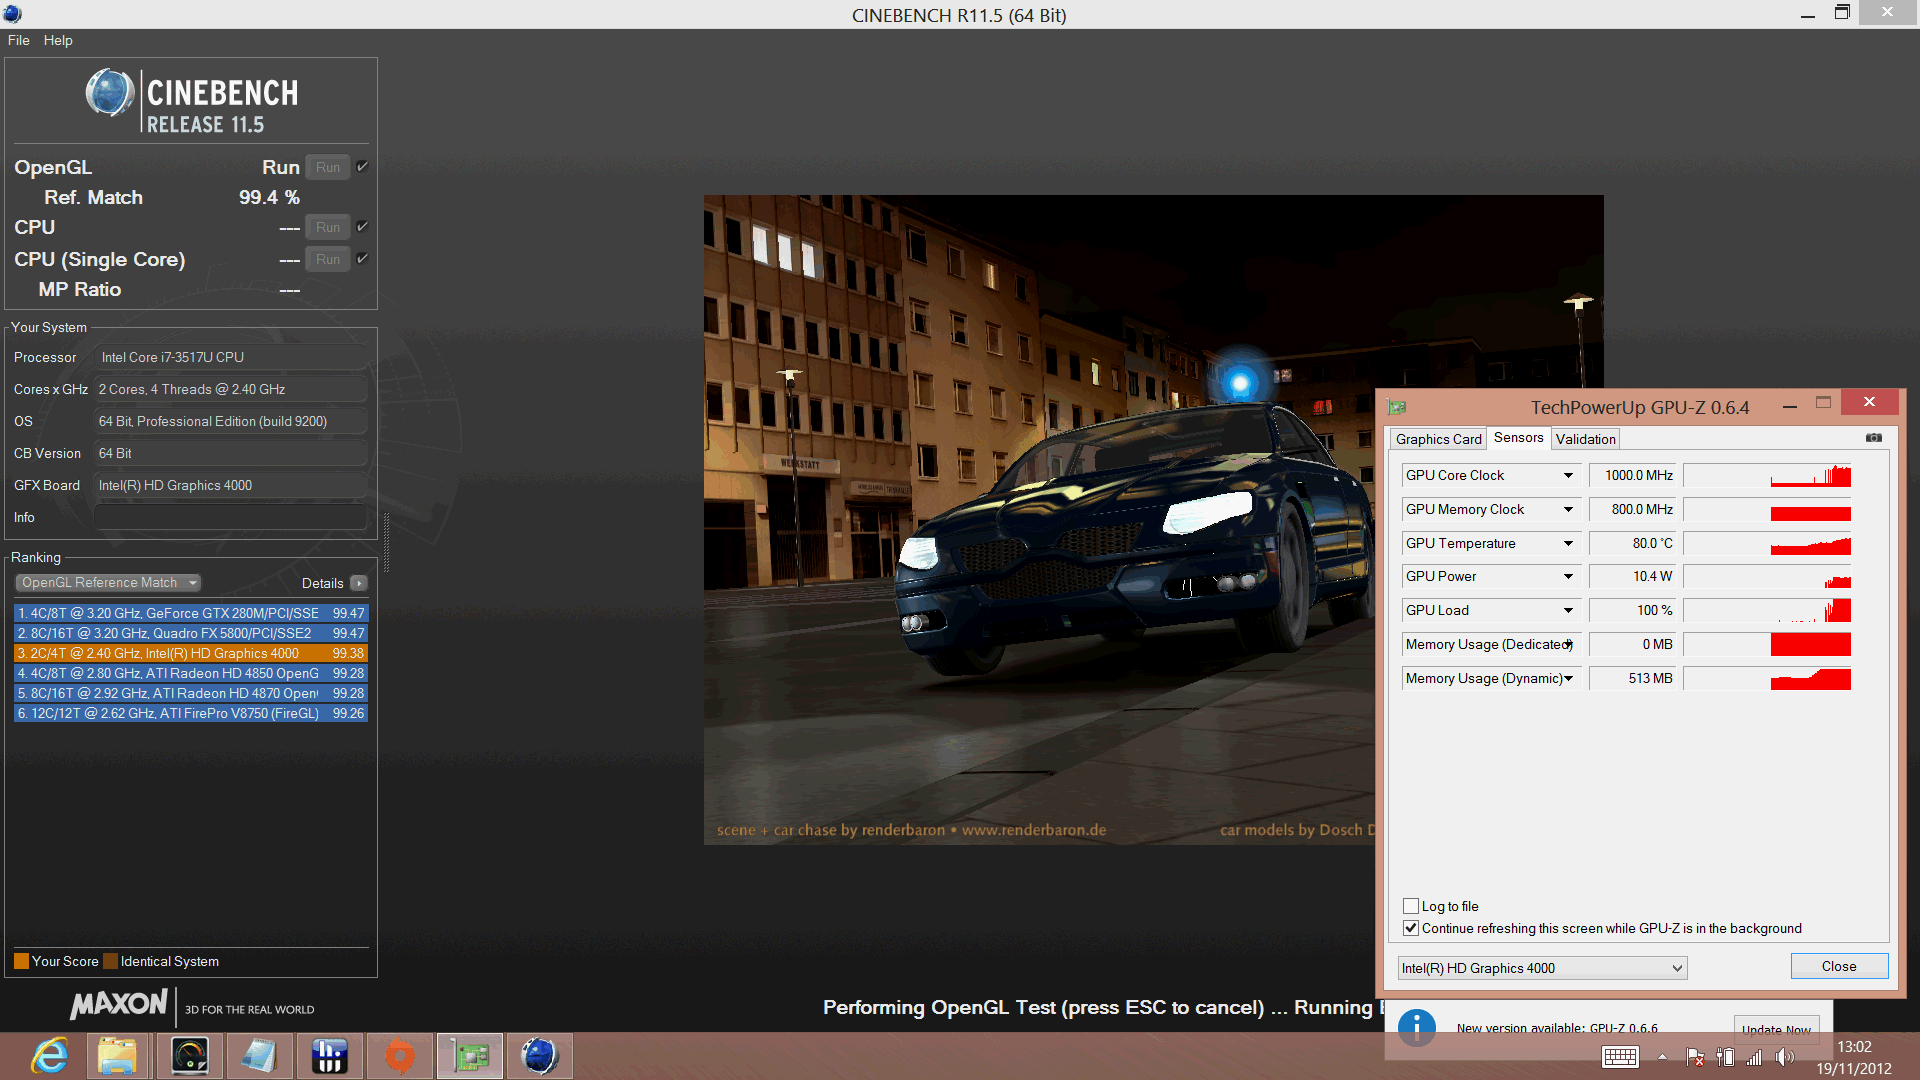Viewport: 1920px width, 1080px height.
Task: Toggle the OpenGL test checkbox
Action: click(362, 167)
